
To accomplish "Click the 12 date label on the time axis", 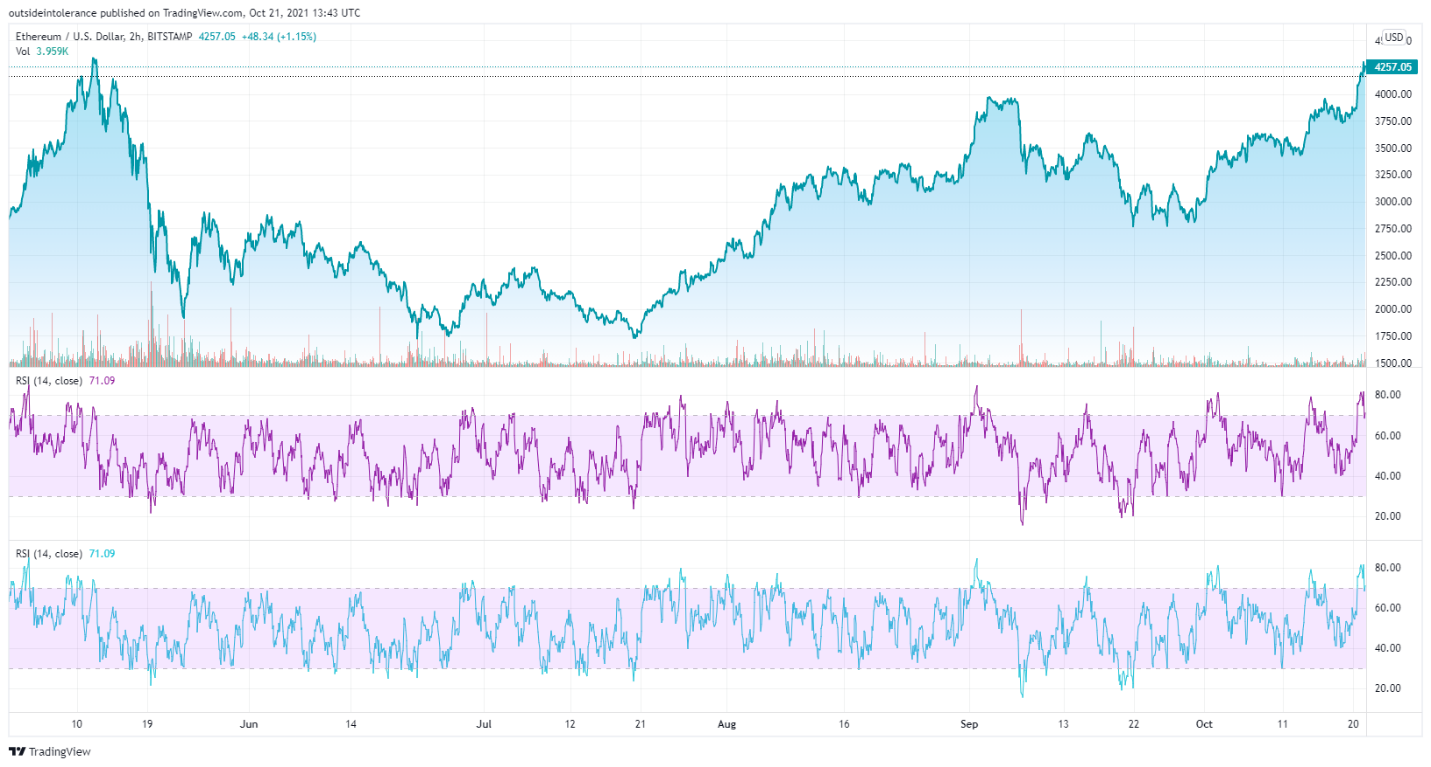I will point(570,723).
